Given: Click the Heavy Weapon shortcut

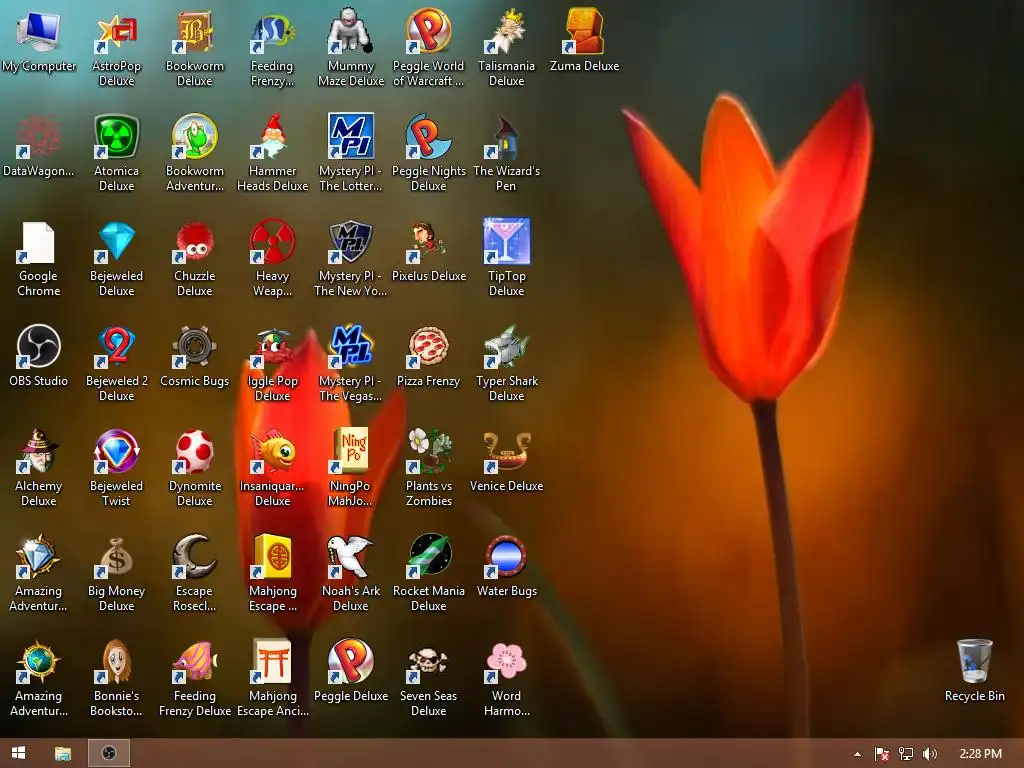Looking at the screenshot, I should [x=272, y=242].
